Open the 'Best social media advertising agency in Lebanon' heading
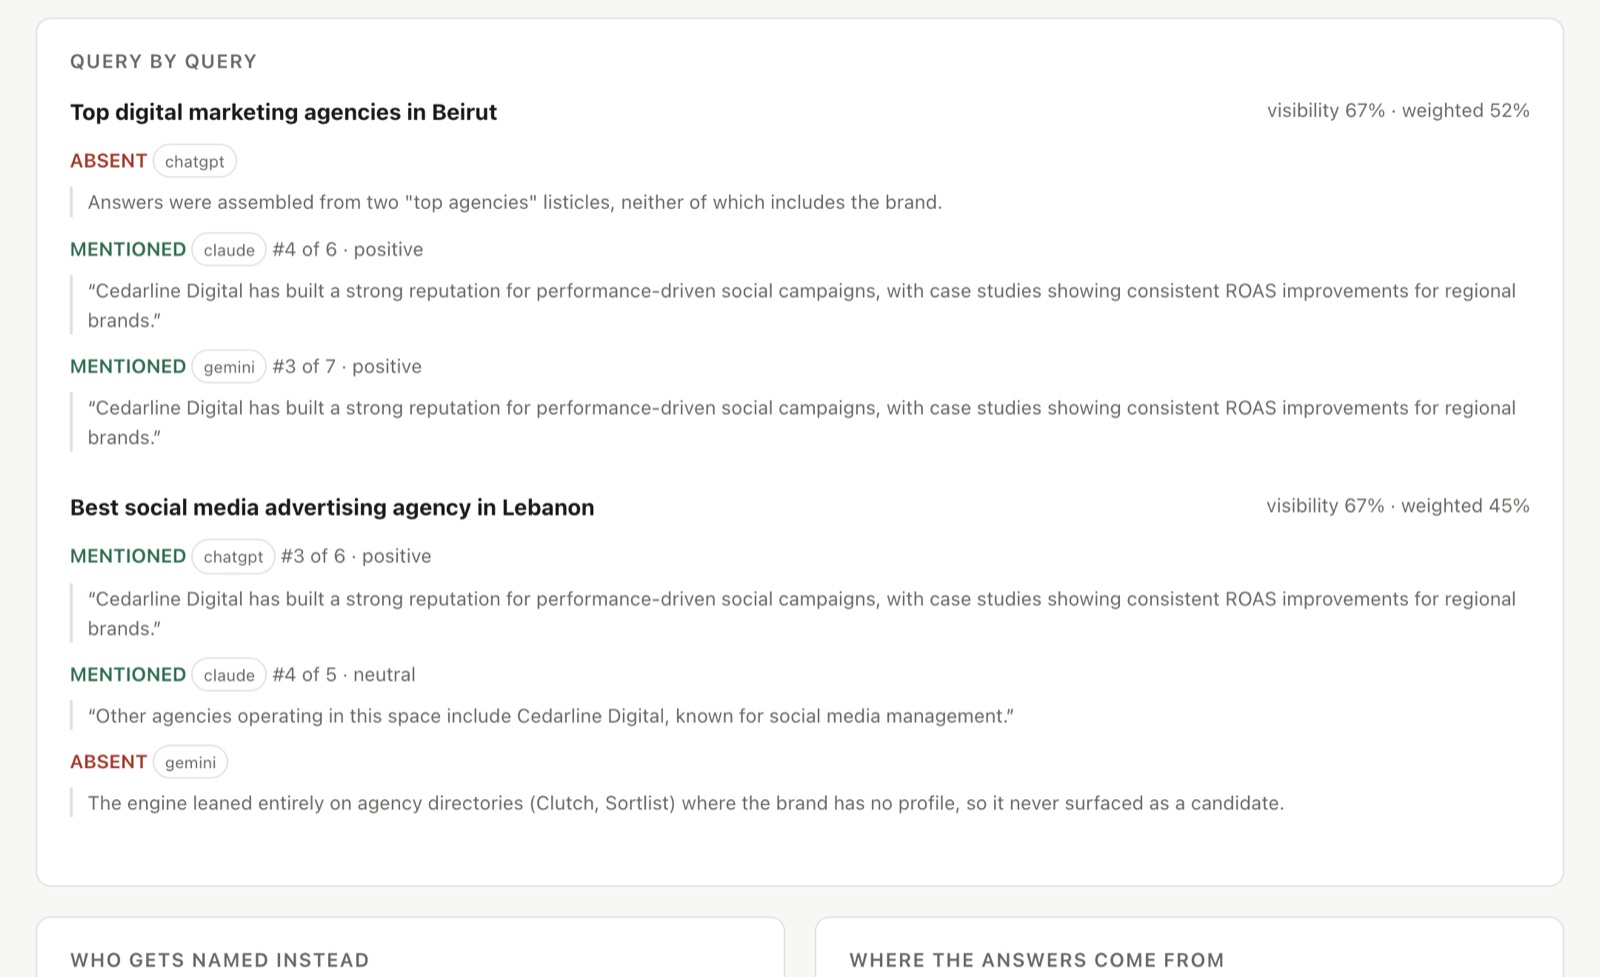Screen dimensions: 1600x977 332,507
